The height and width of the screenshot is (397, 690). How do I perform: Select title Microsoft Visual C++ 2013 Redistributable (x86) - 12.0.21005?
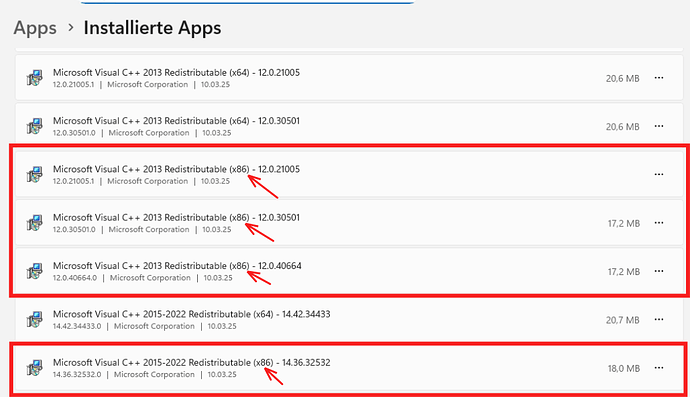point(176,169)
